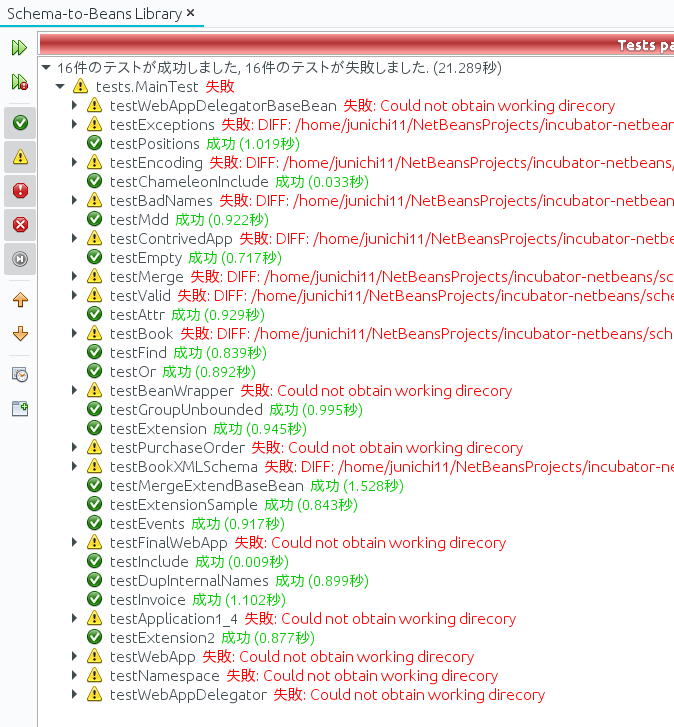Click the green check beside testOr
674x727 pixels.
[95, 371]
